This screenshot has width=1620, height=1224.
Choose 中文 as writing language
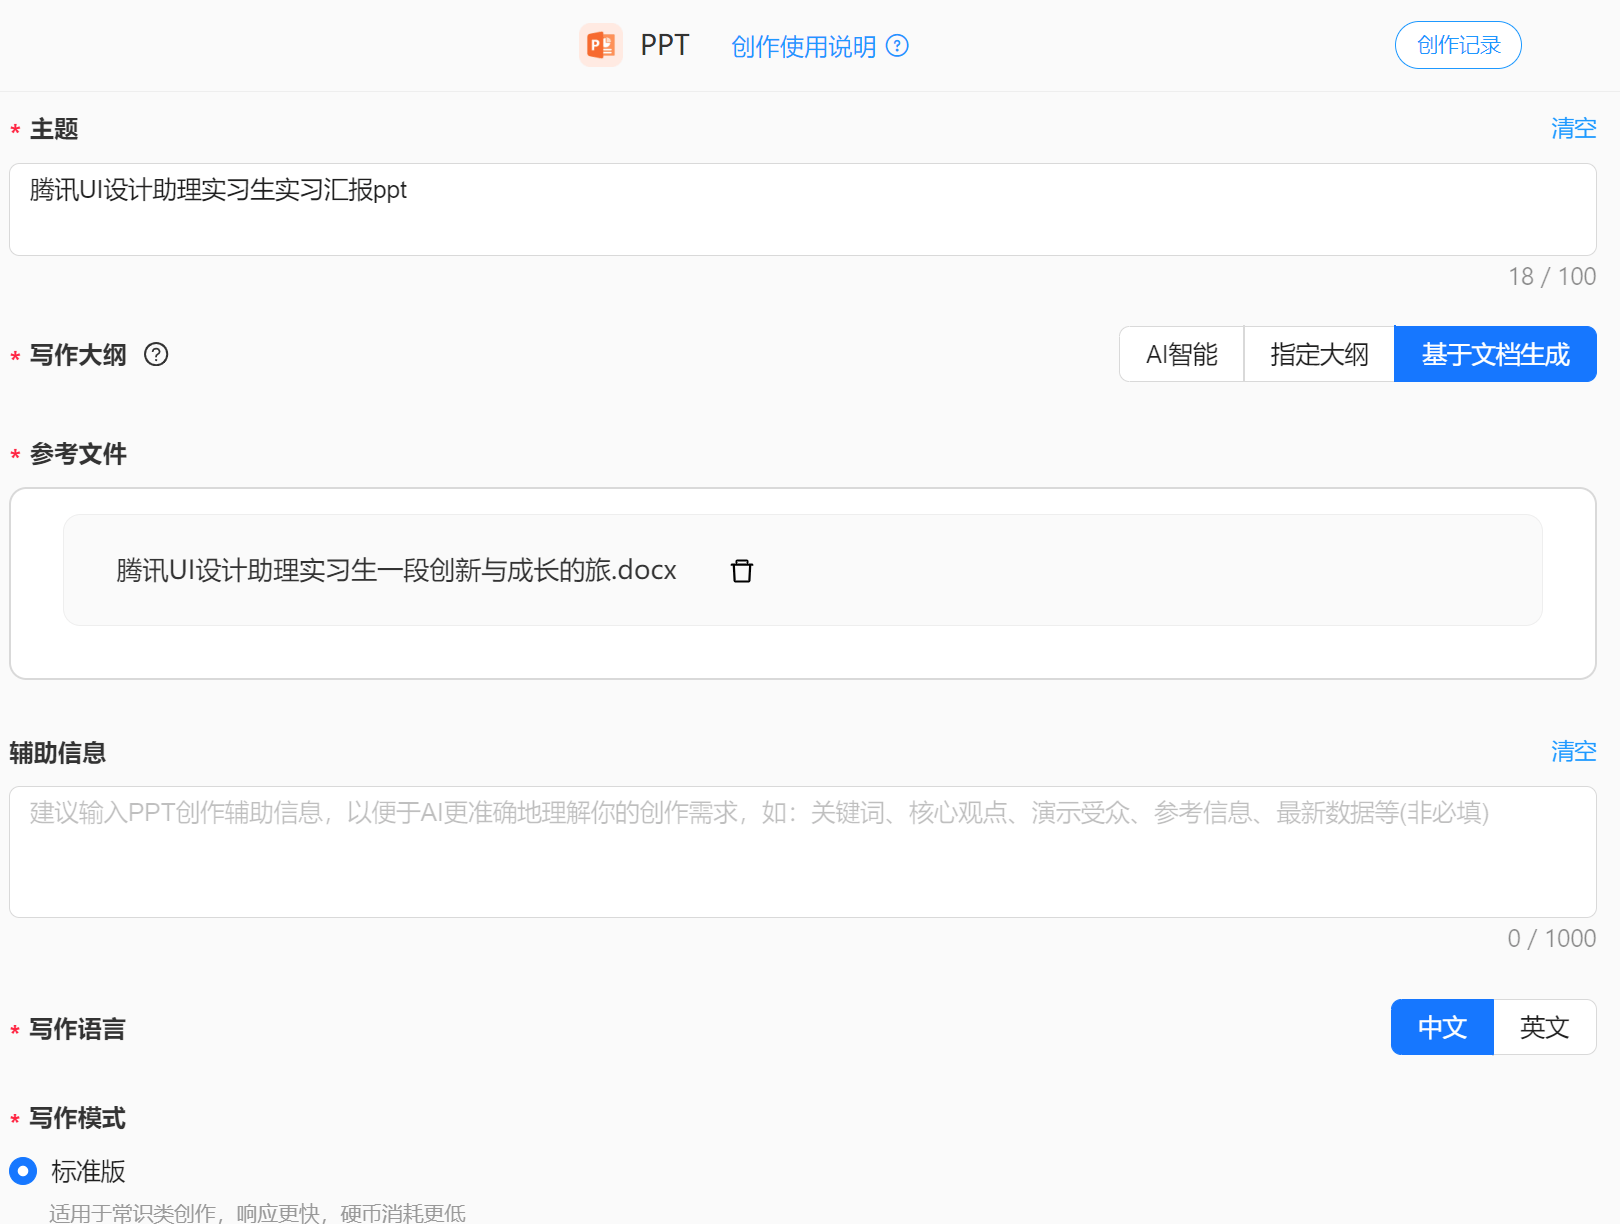(x=1442, y=1027)
